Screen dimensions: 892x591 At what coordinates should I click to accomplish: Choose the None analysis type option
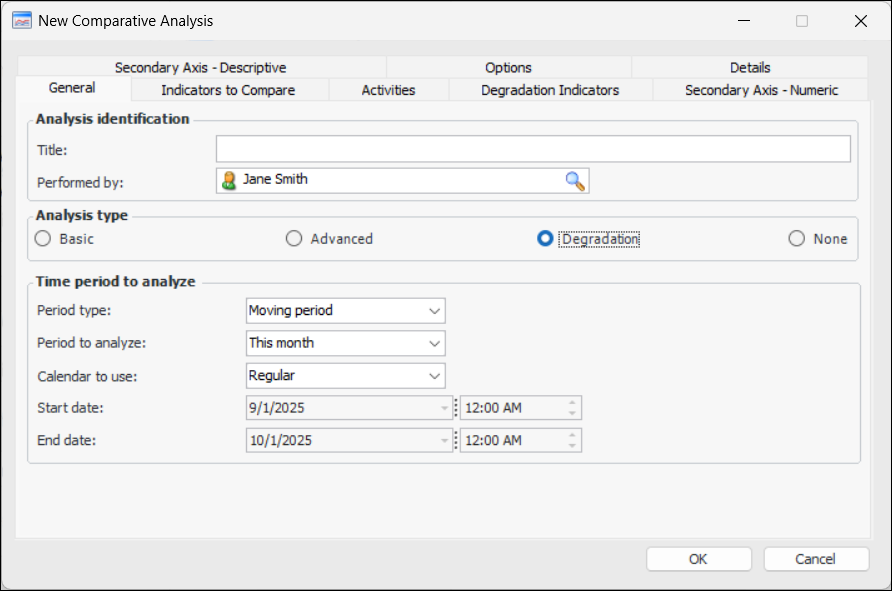tap(797, 239)
